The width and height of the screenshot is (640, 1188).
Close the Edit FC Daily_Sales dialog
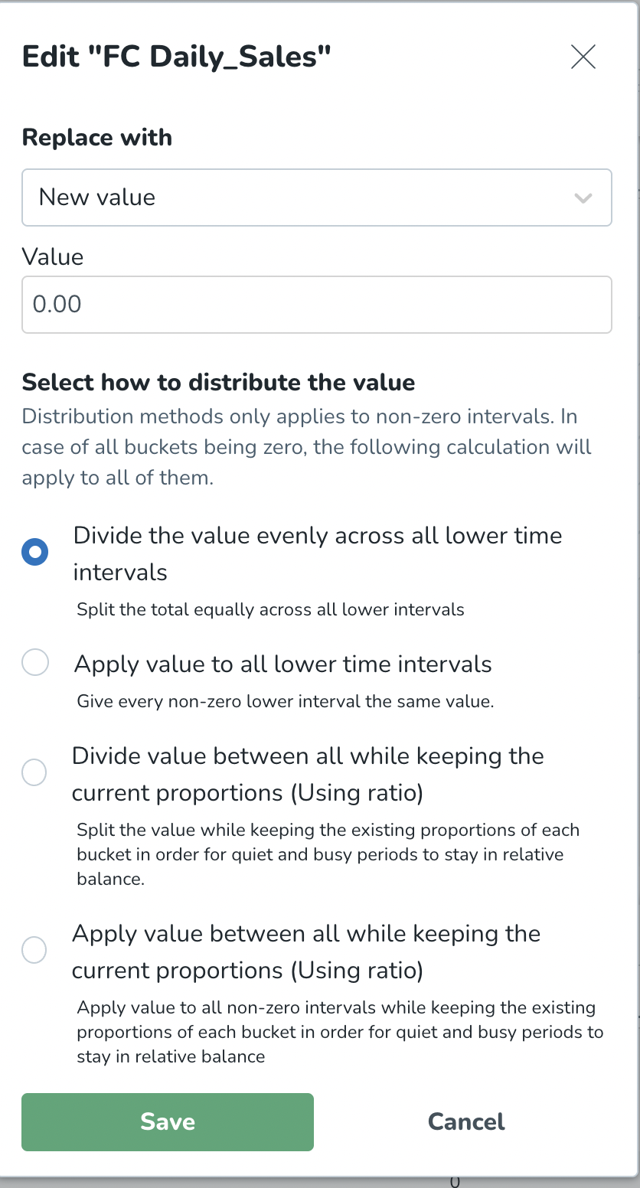point(582,57)
